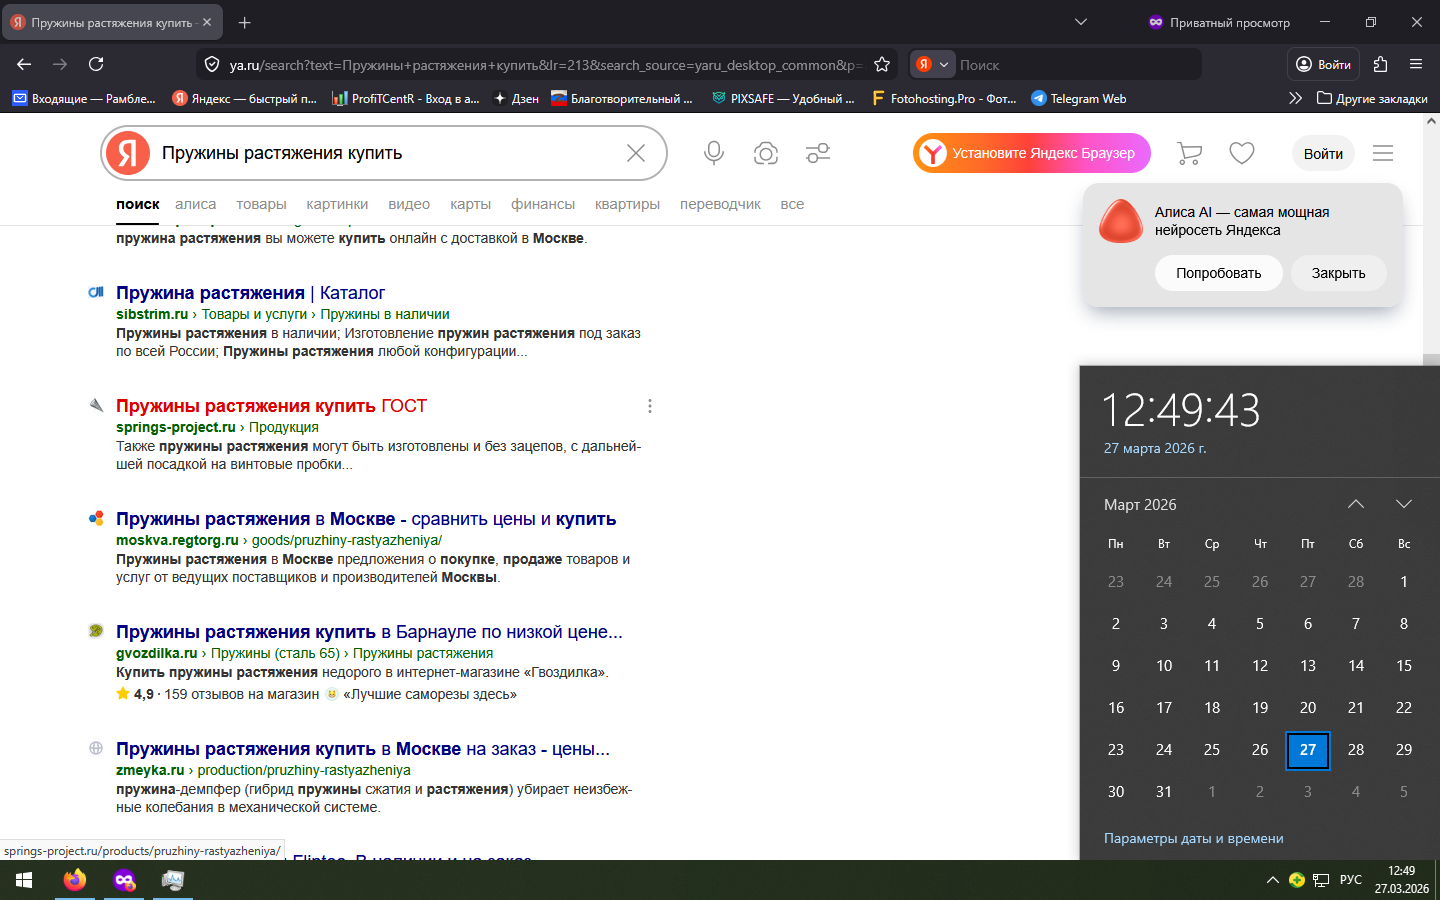Go back to the previous page

[x=24, y=64]
